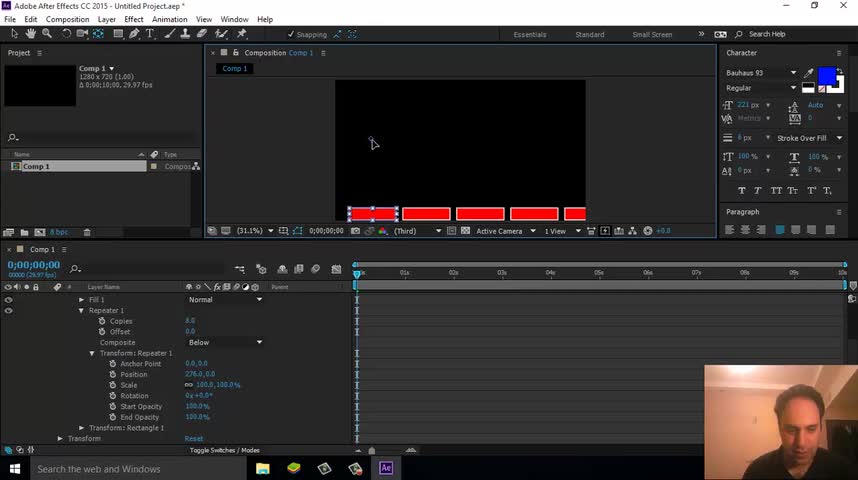The image size is (858, 480).
Task: Select the Horizontal Type tool
Action: tap(150, 34)
